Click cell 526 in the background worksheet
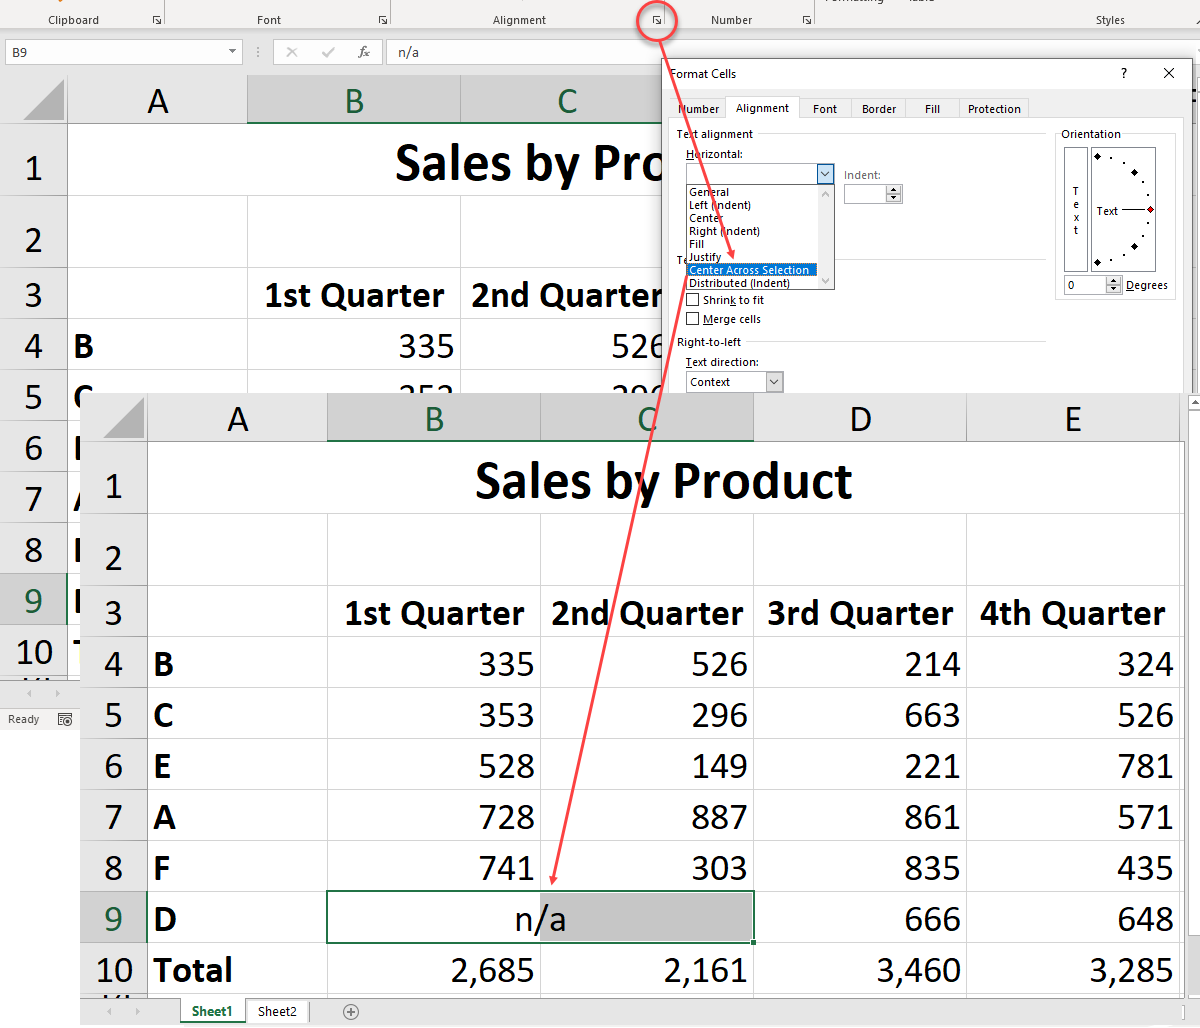 (x=560, y=345)
